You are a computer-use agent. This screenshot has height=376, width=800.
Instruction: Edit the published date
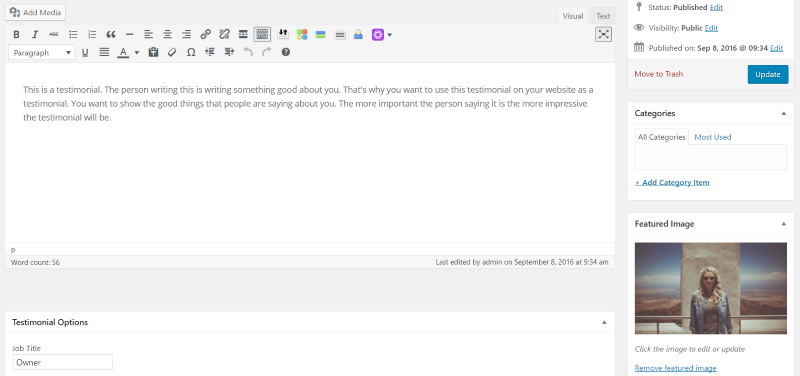[776, 48]
